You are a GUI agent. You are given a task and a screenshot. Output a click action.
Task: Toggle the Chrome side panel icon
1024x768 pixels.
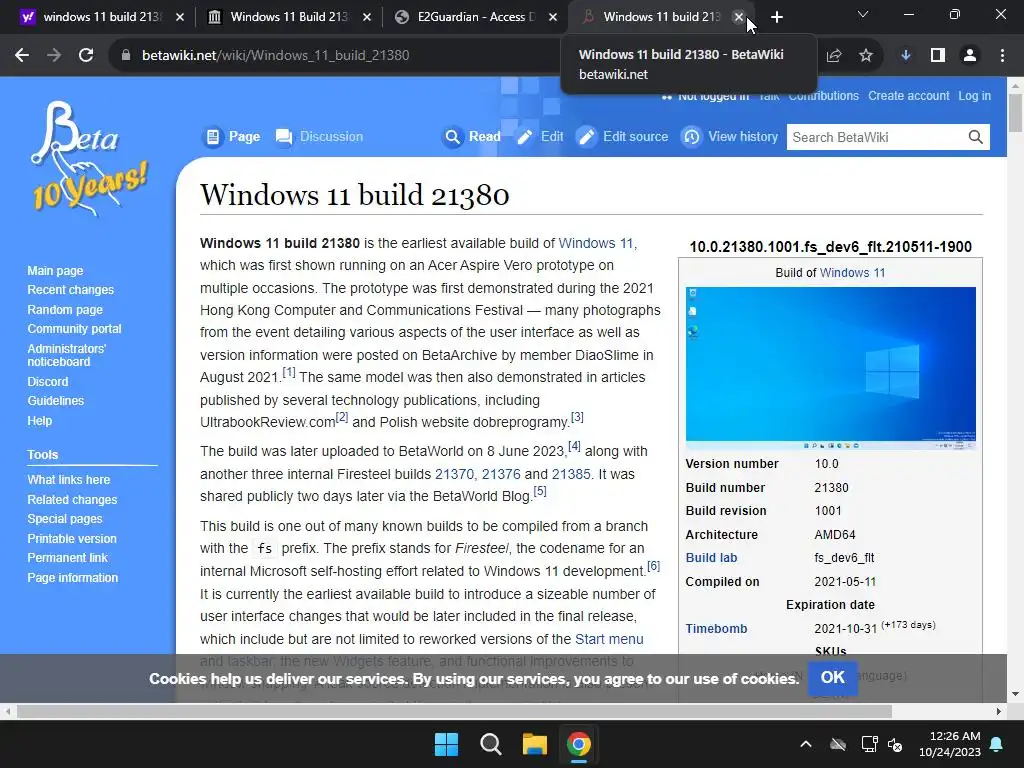pyautogui.click(x=938, y=56)
